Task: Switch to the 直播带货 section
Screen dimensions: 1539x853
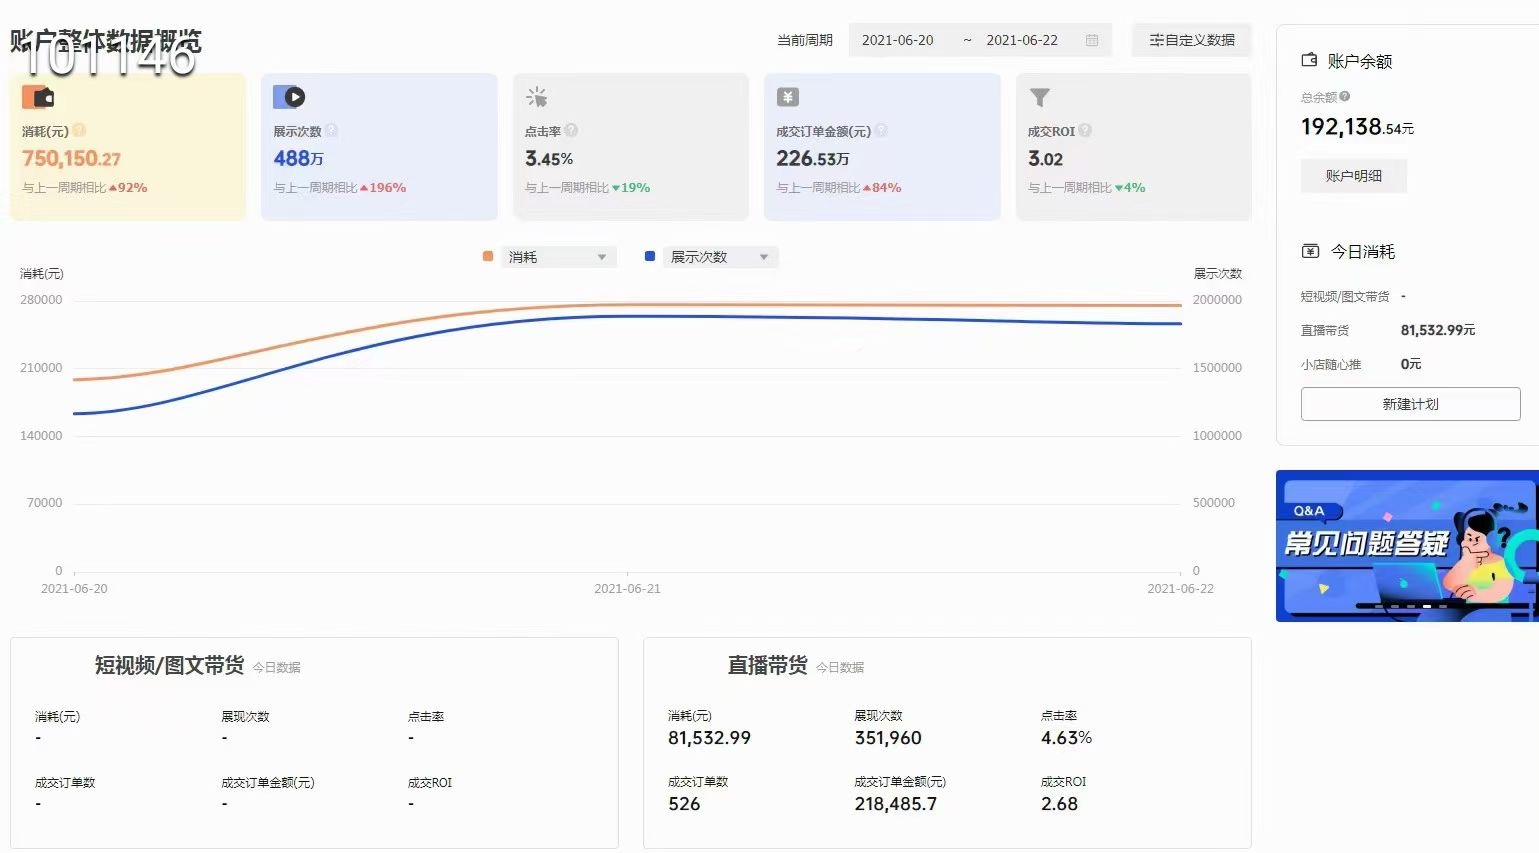Action: pos(767,666)
